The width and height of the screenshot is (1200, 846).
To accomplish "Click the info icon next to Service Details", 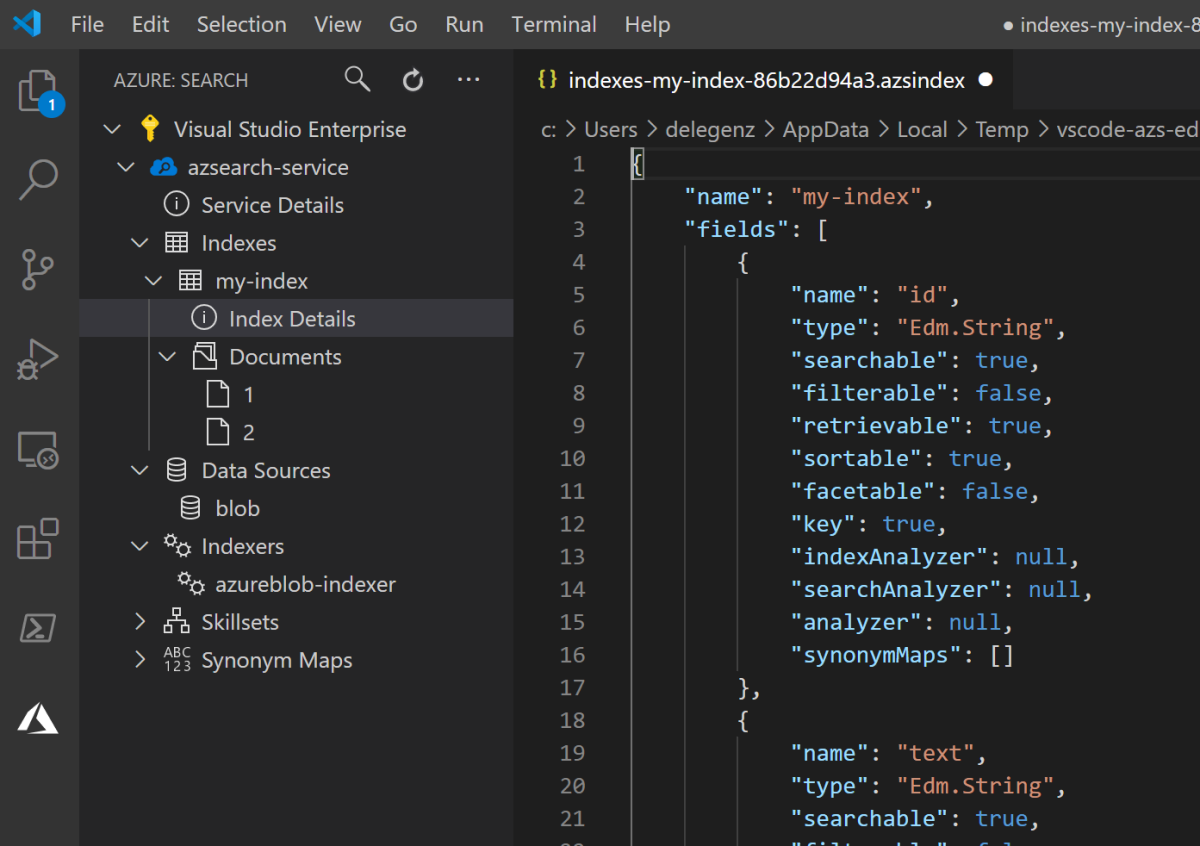I will pyautogui.click(x=176, y=205).
